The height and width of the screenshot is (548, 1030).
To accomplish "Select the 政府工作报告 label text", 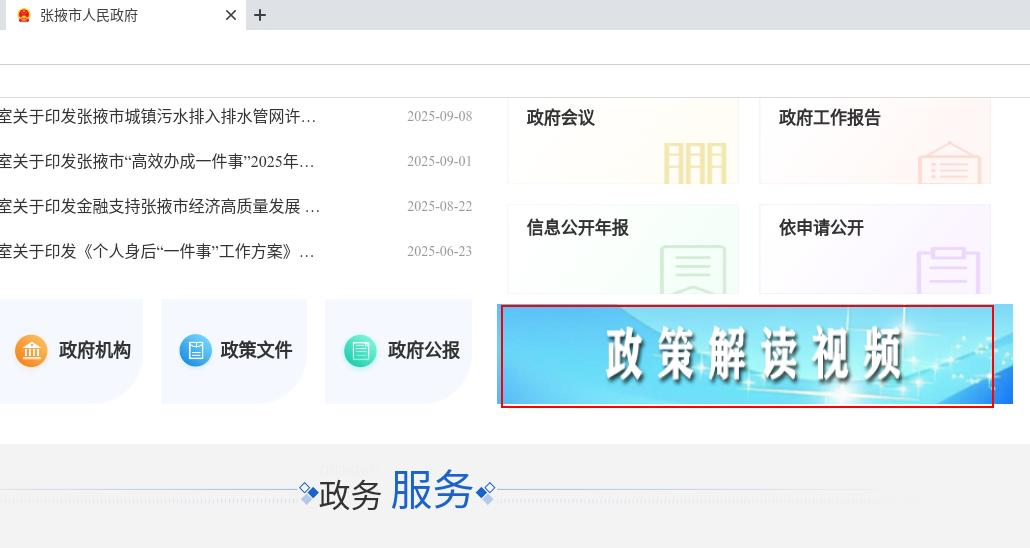I will pos(829,118).
